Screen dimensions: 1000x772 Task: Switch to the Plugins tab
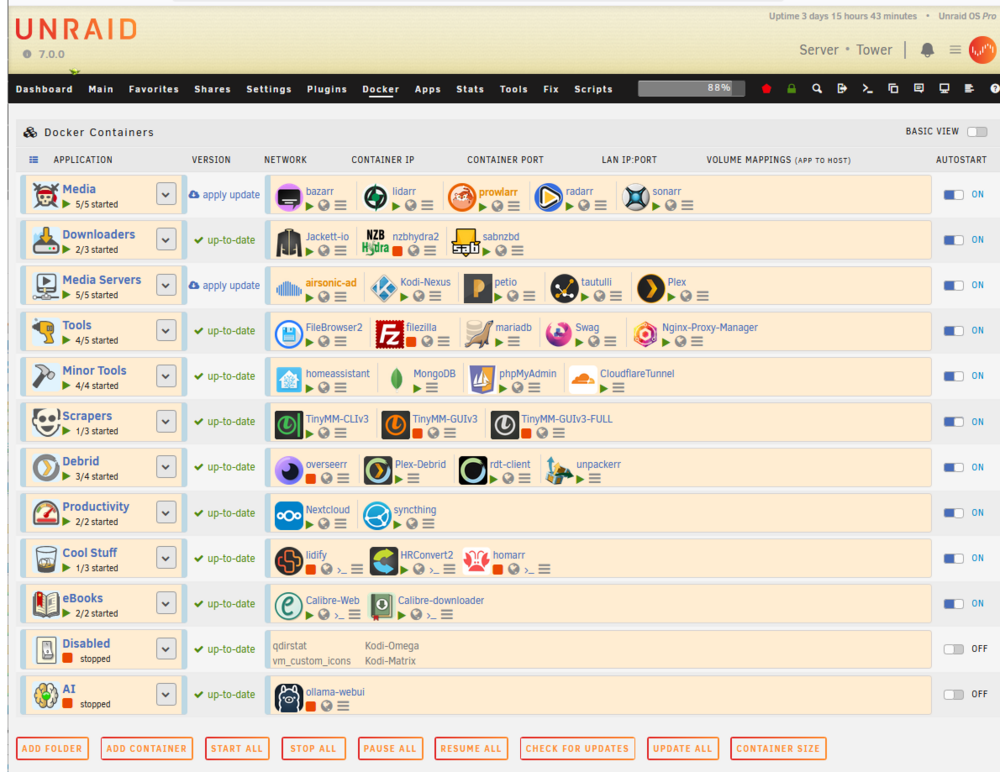pyautogui.click(x=327, y=89)
